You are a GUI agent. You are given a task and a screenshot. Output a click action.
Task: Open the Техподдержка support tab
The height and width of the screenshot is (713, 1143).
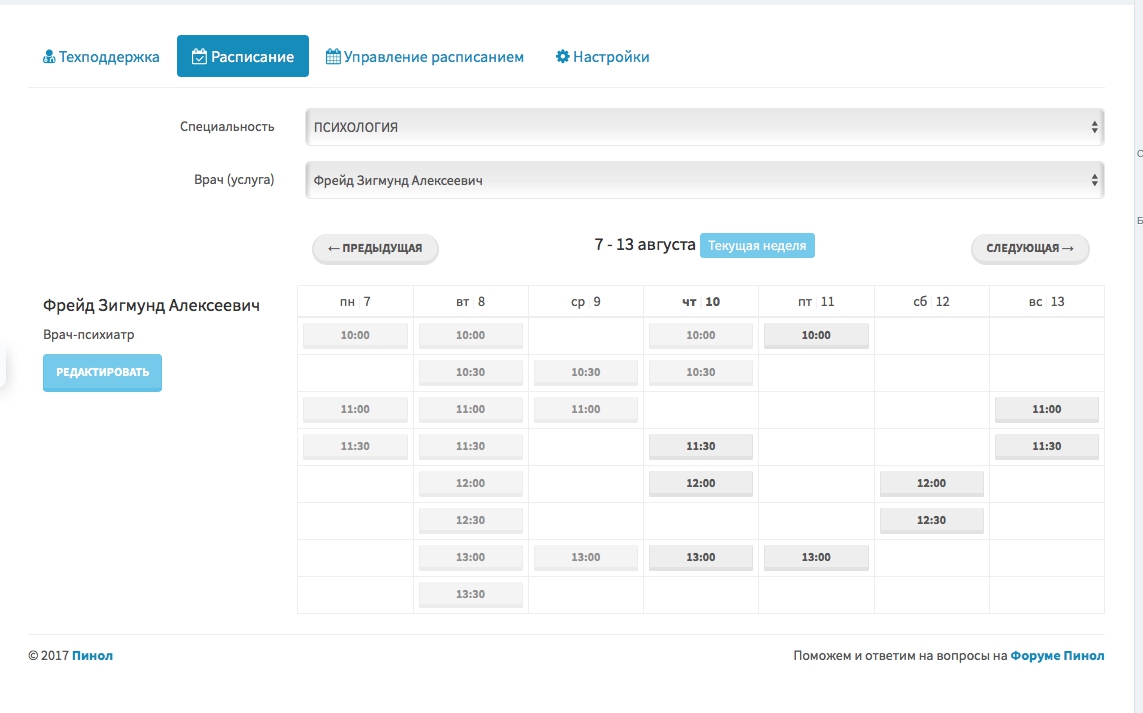pos(101,57)
